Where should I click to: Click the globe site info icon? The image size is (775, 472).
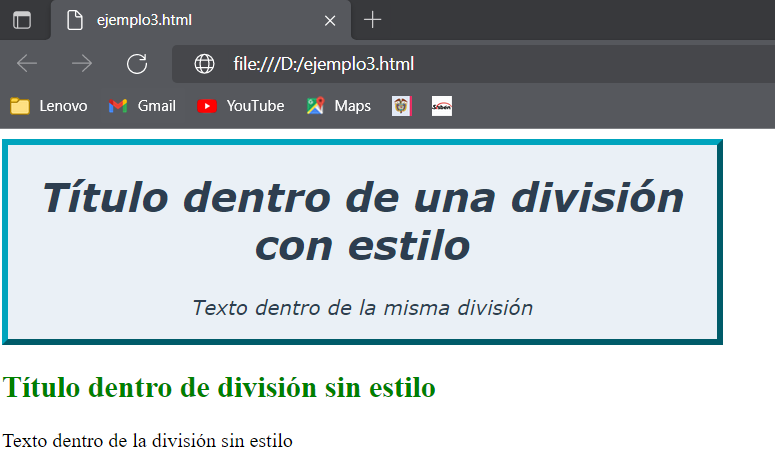pos(204,64)
